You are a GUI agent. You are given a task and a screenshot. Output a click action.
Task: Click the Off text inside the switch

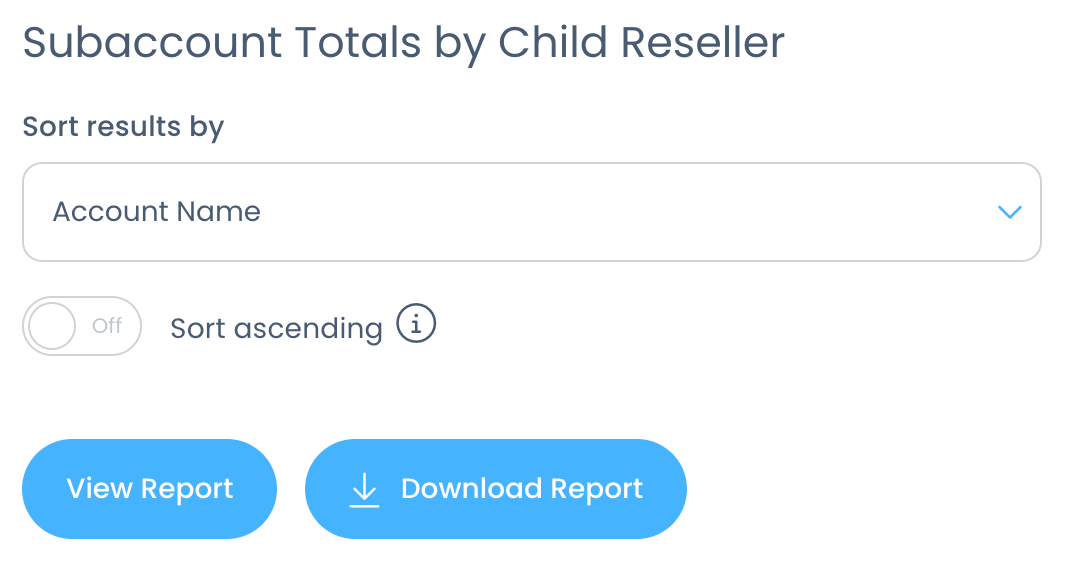107,325
